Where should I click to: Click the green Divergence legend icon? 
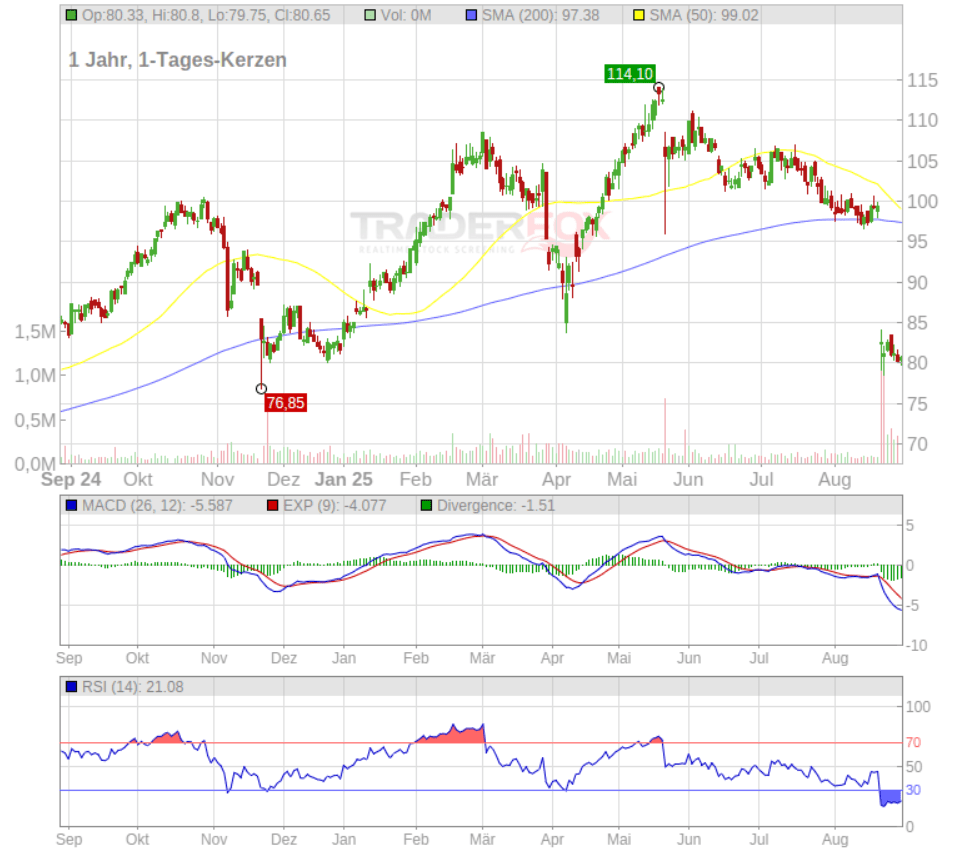point(428,505)
